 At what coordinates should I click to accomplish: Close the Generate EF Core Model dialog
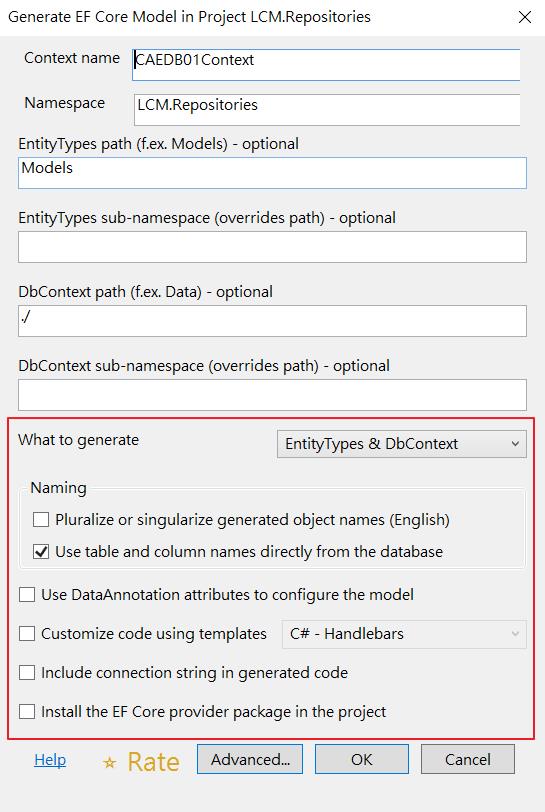(x=525, y=17)
